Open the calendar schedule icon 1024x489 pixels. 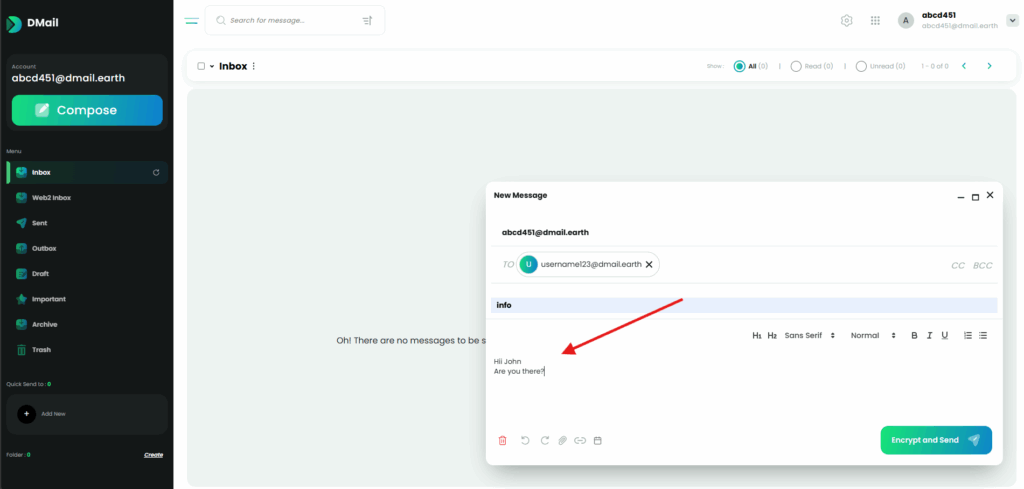pyautogui.click(x=598, y=440)
